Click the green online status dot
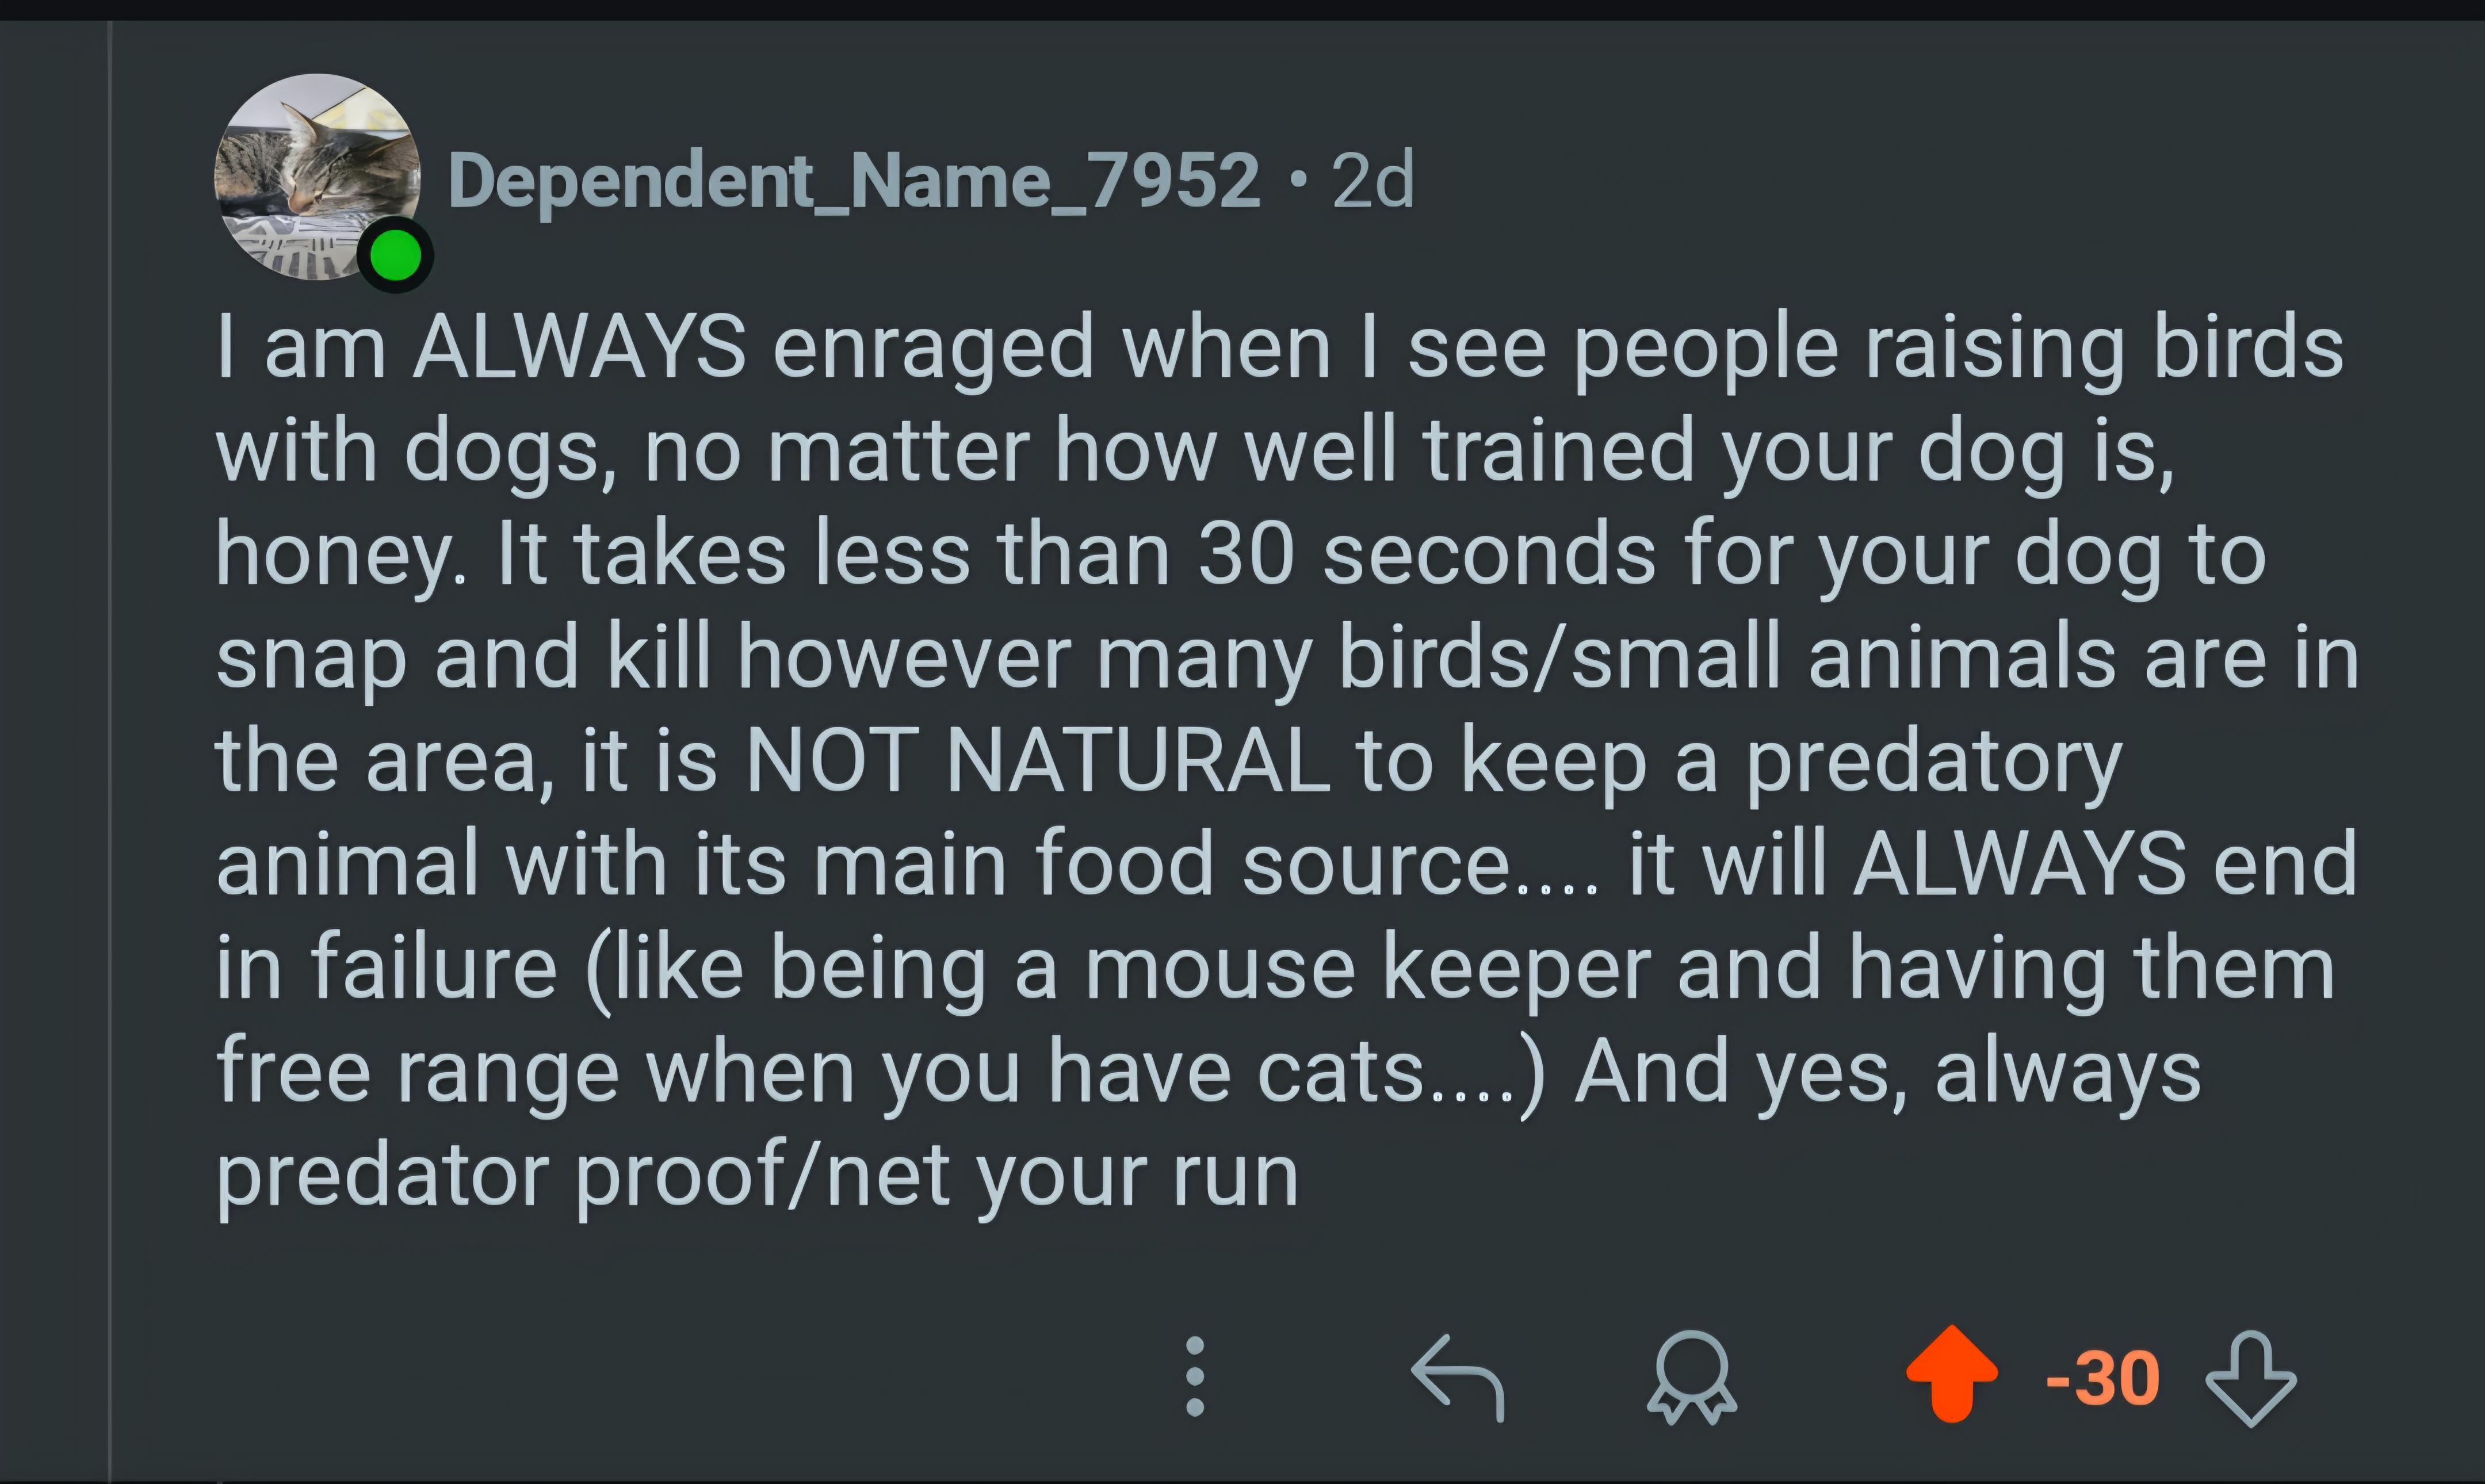Image resolution: width=2485 pixels, height=1484 pixels. [395, 255]
